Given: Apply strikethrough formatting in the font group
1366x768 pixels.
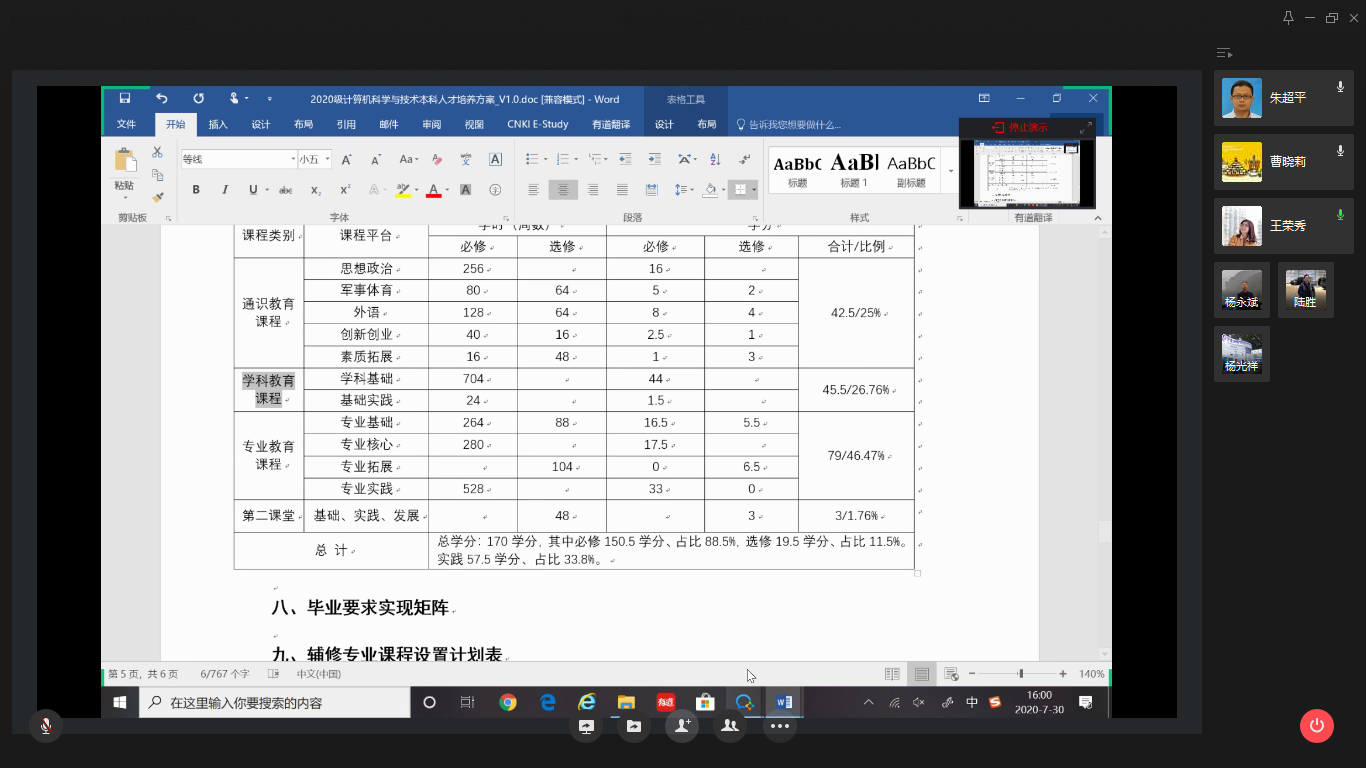Looking at the screenshot, I should point(285,190).
